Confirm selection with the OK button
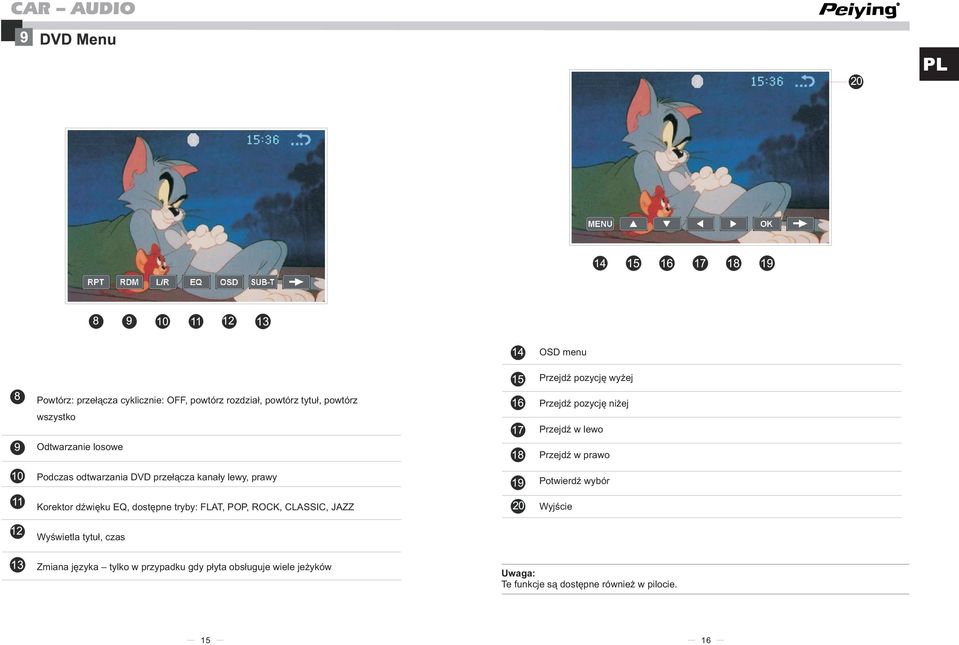Viewport: 959px width, 645px height. [x=766, y=224]
